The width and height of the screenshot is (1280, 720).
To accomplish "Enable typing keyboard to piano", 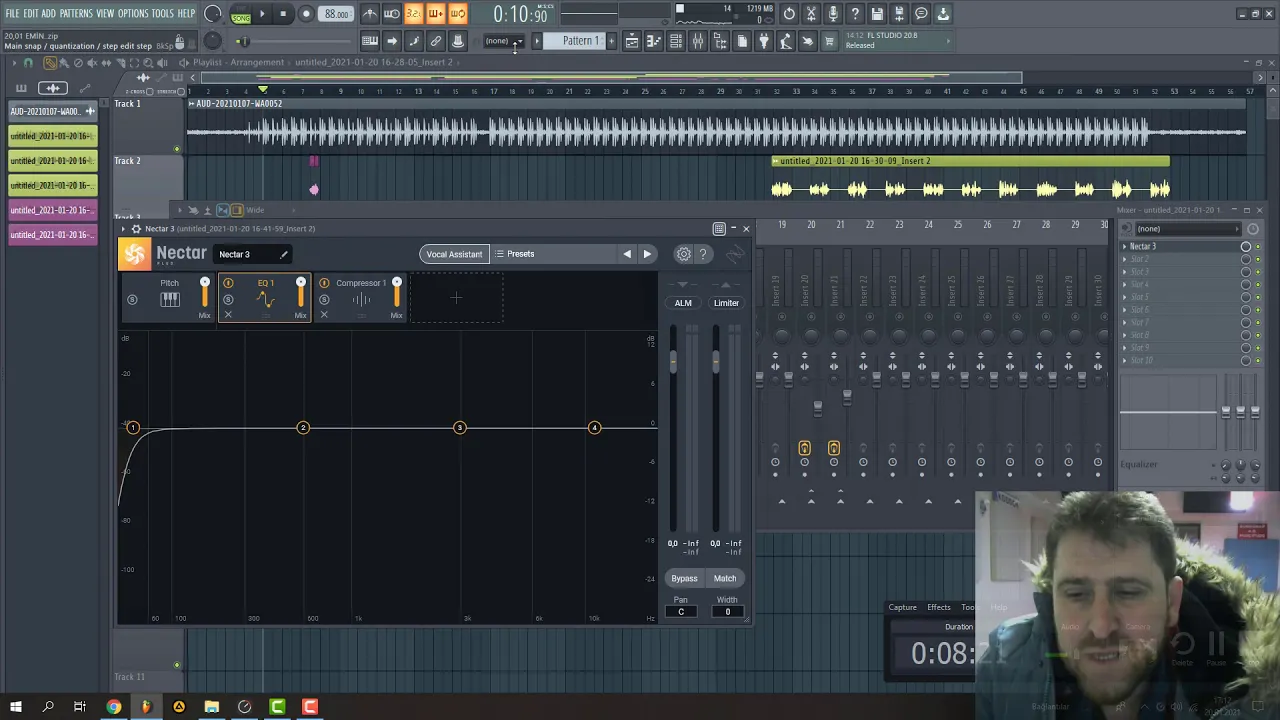I will coord(370,41).
